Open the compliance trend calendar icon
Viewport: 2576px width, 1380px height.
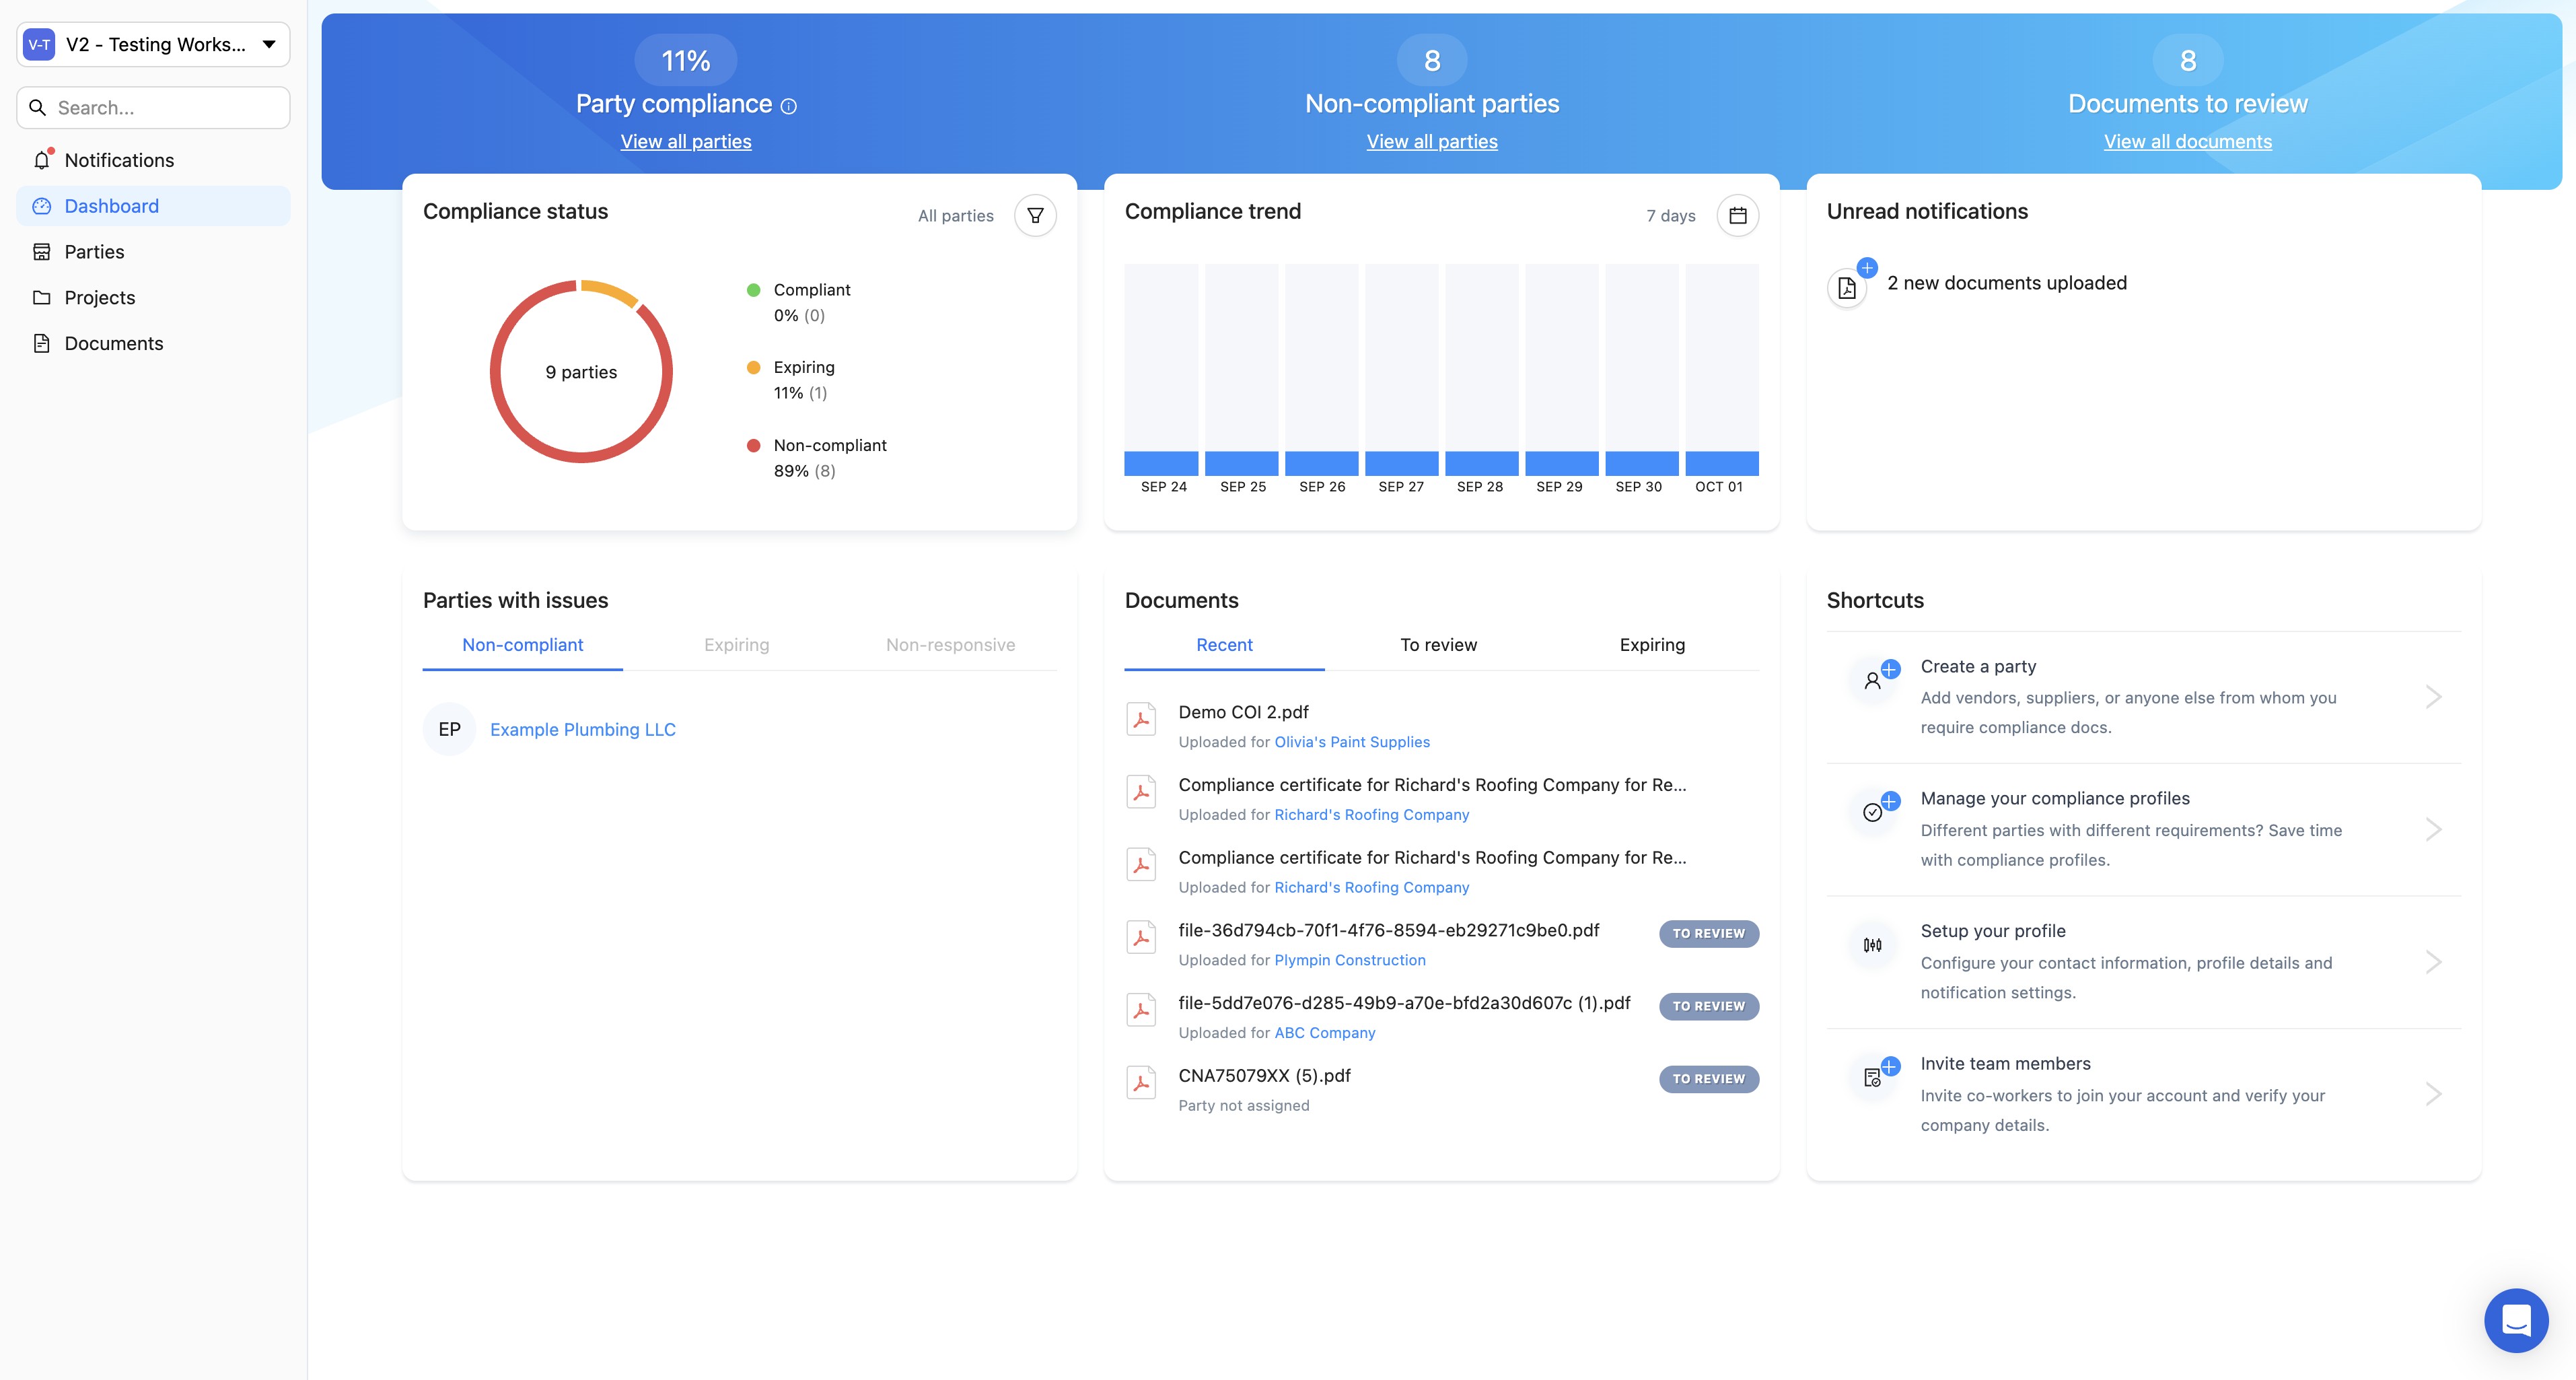(1737, 216)
